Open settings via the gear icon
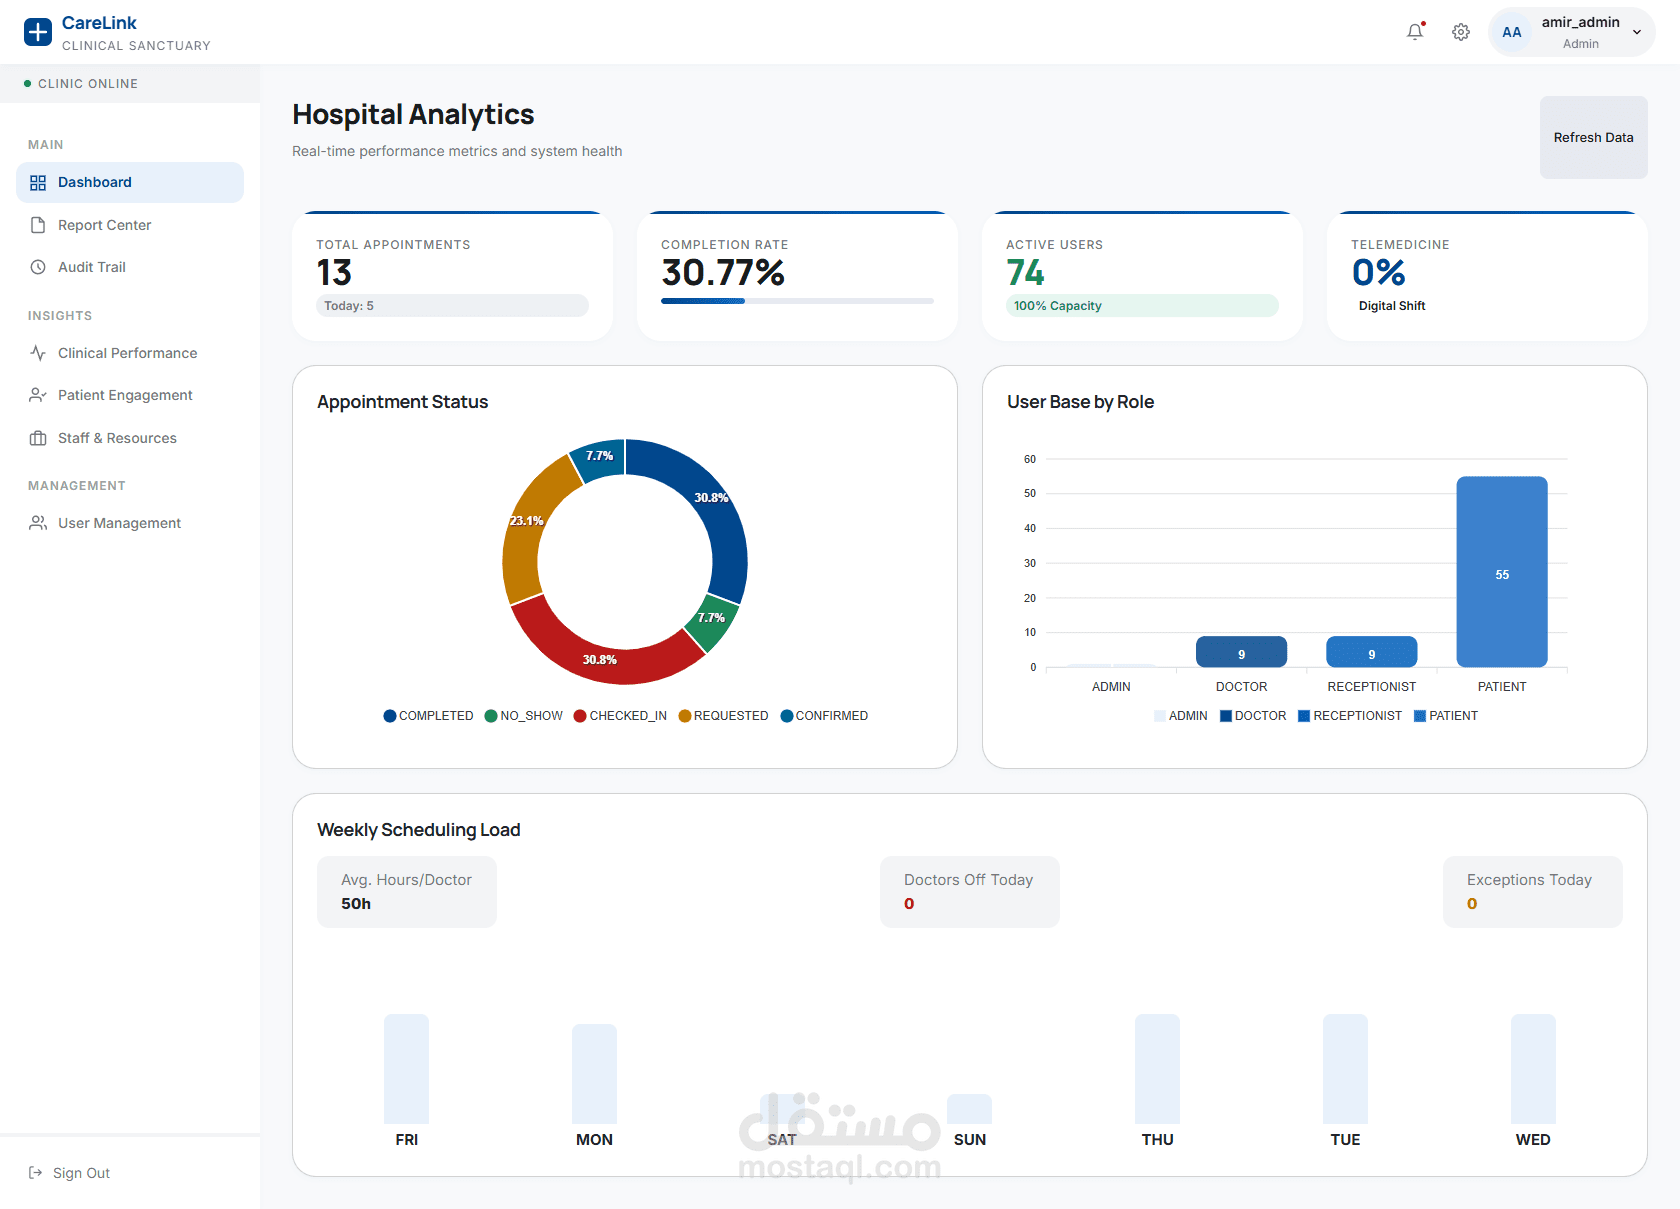The image size is (1680, 1209). pos(1461,32)
